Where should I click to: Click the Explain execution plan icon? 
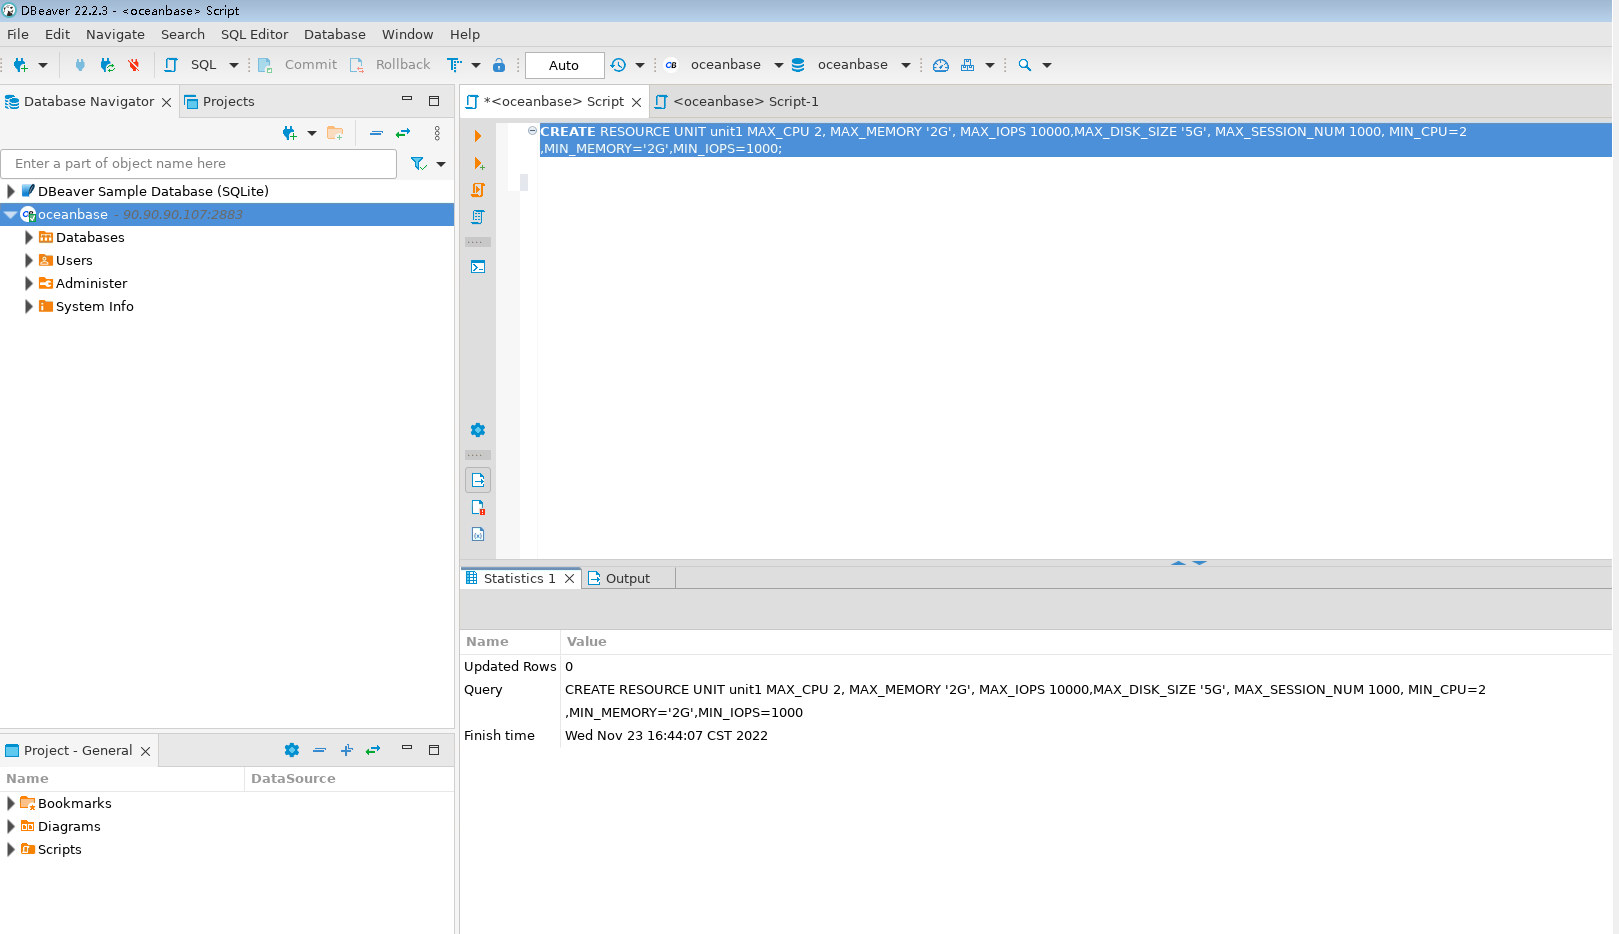click(x=478, y=217)
